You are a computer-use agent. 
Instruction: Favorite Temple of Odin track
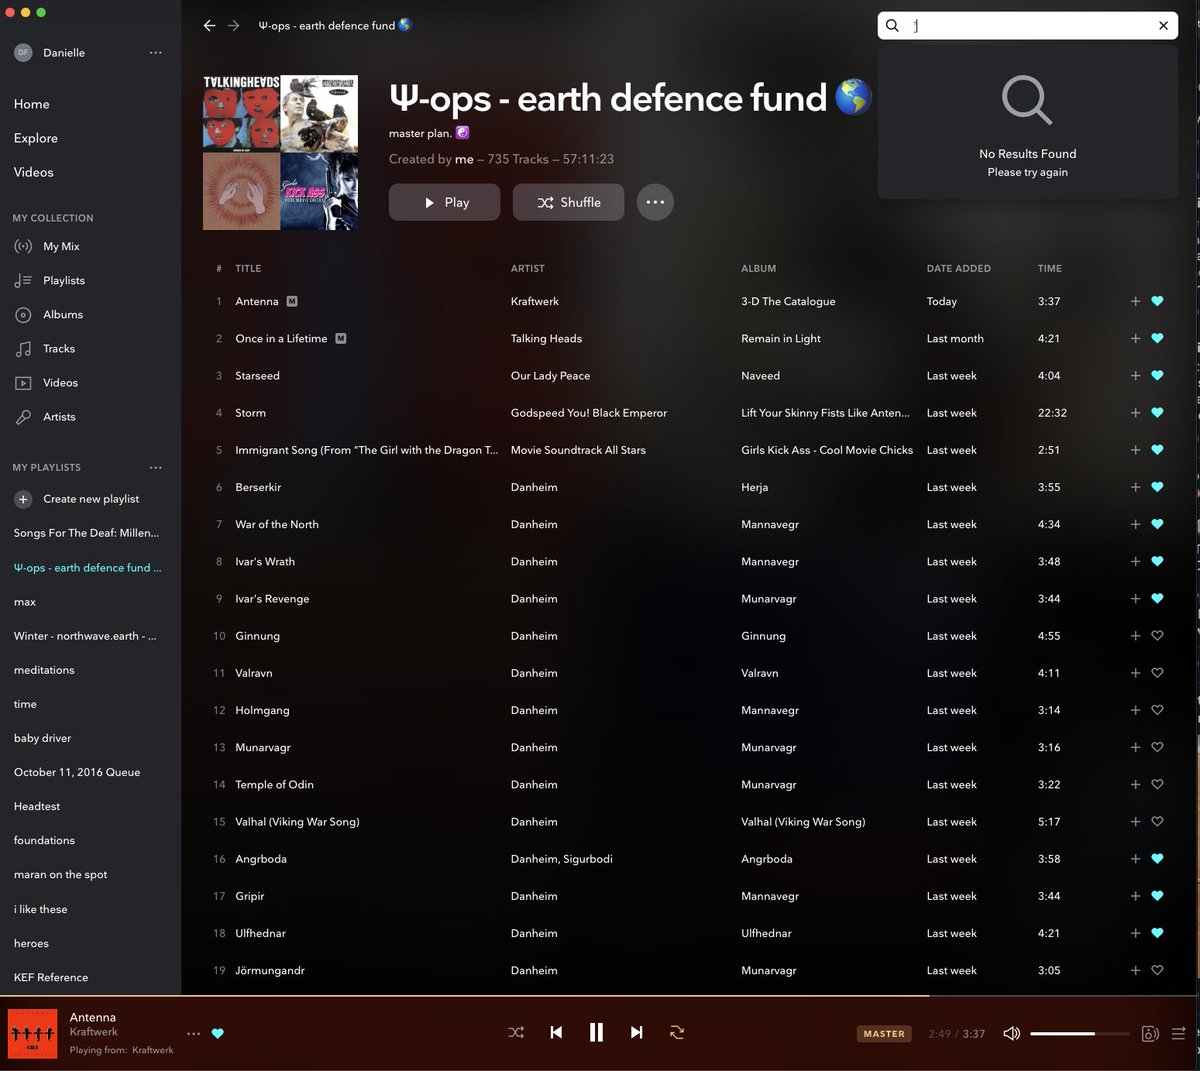coord(1157,785)
